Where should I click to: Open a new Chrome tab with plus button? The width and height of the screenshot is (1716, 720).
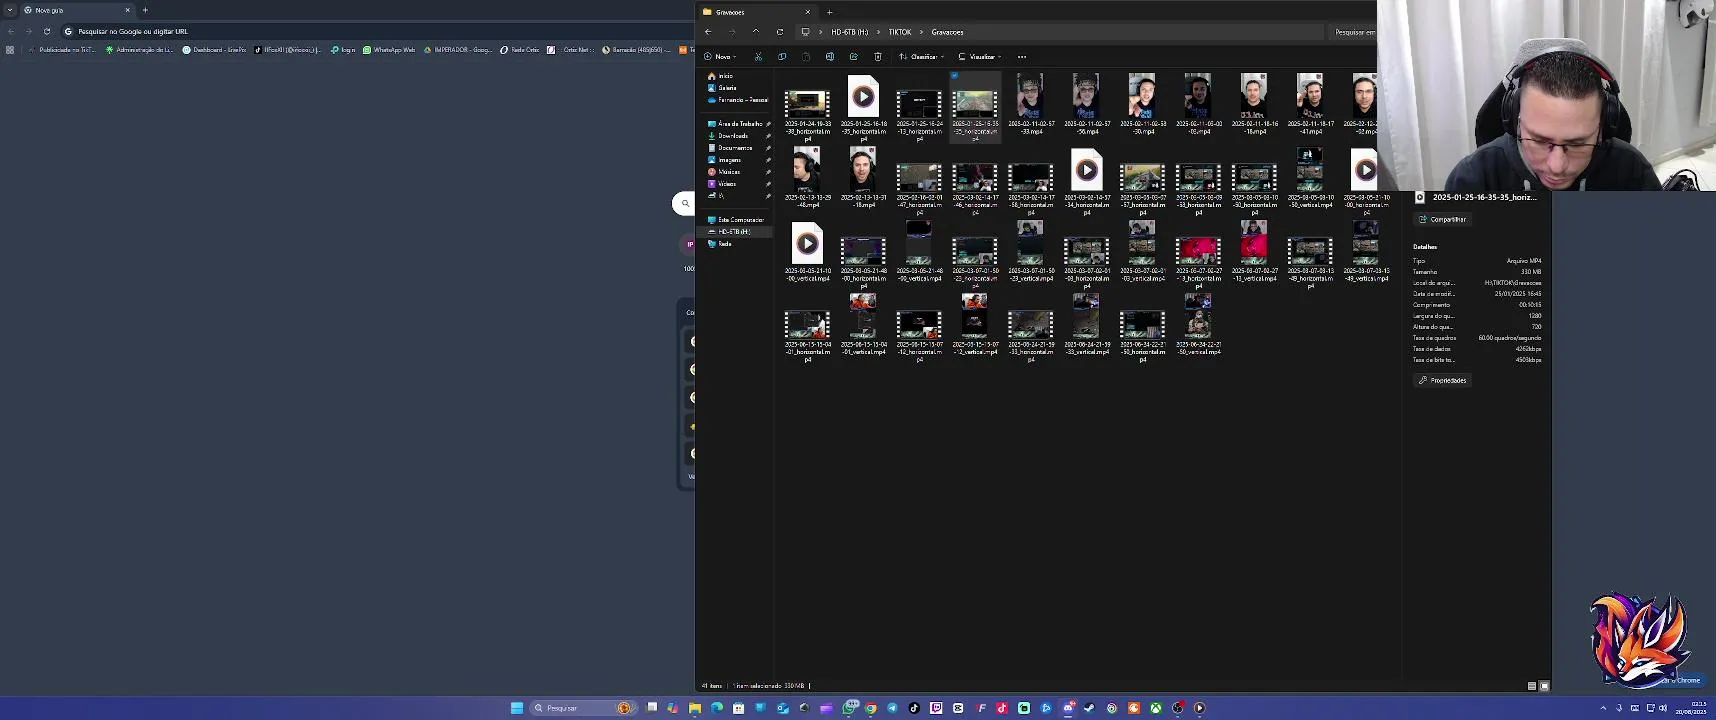click(145, 10)
